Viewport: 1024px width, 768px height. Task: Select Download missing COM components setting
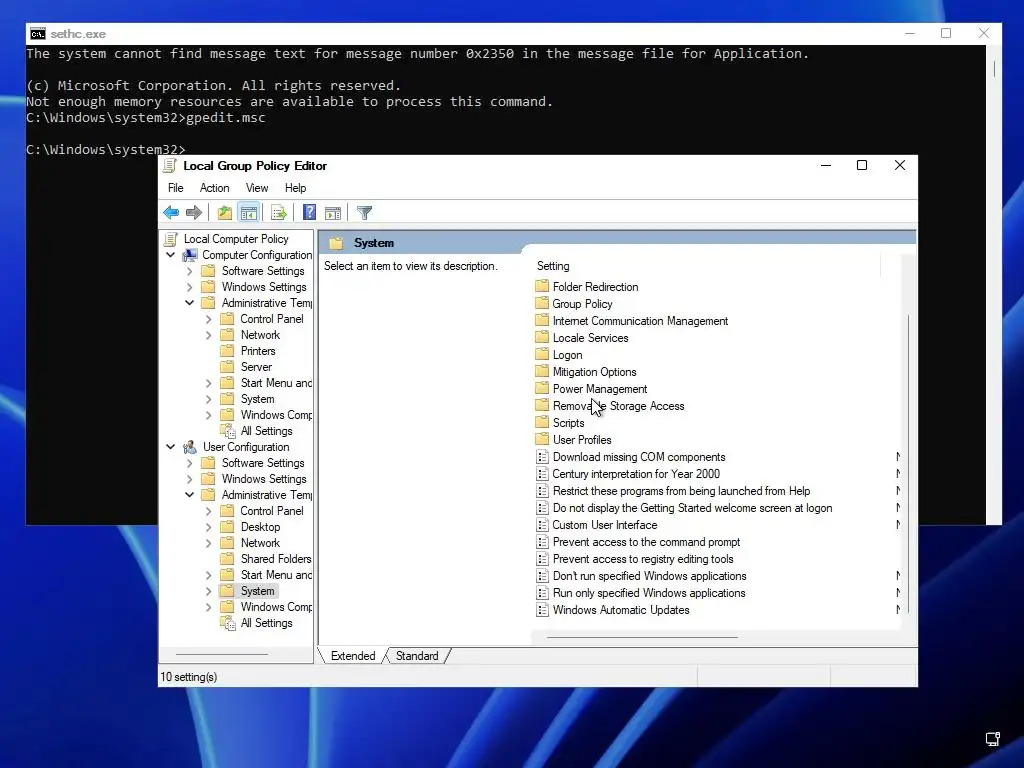[639, 456]
